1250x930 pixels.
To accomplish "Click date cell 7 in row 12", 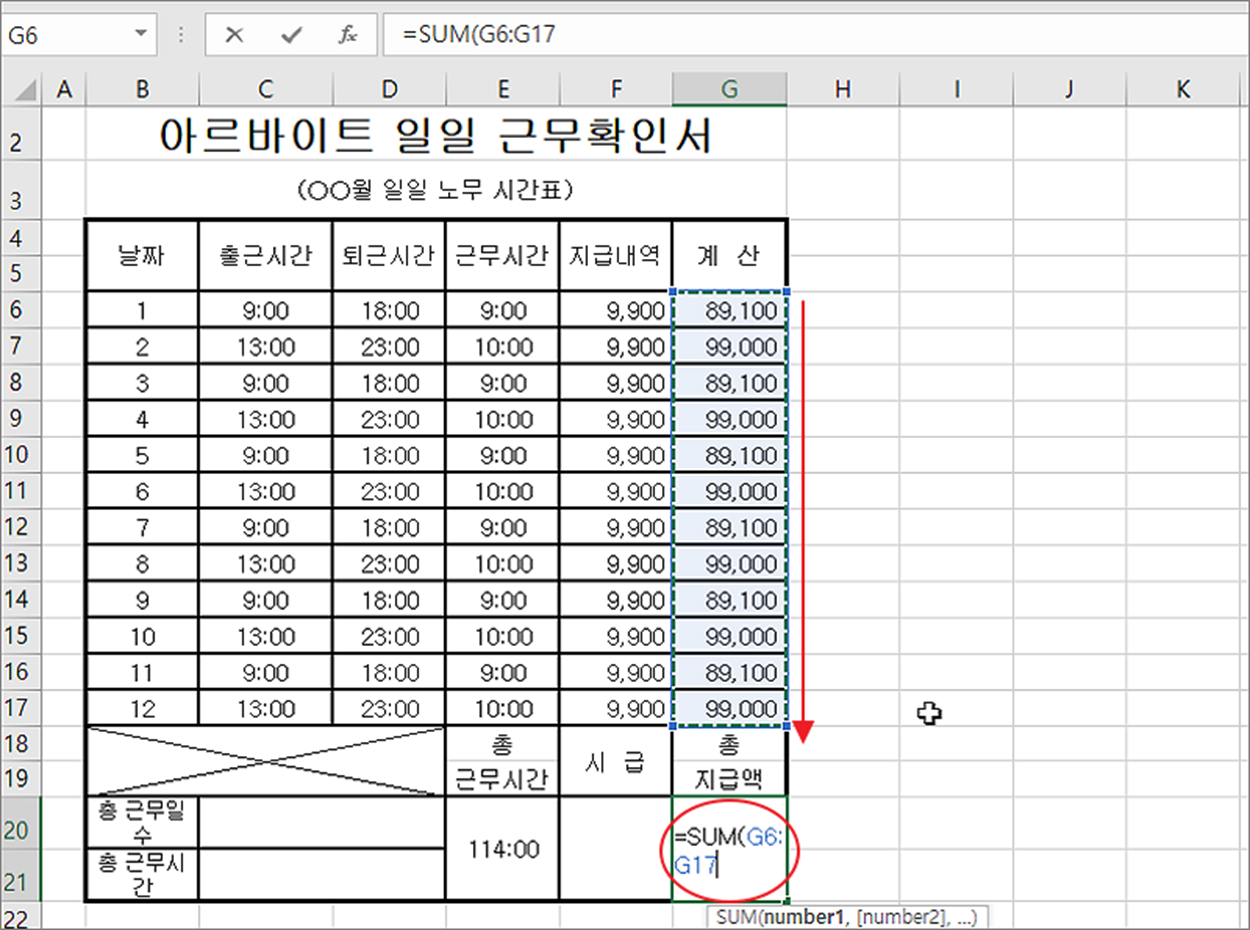I will (x=142, y=527).
